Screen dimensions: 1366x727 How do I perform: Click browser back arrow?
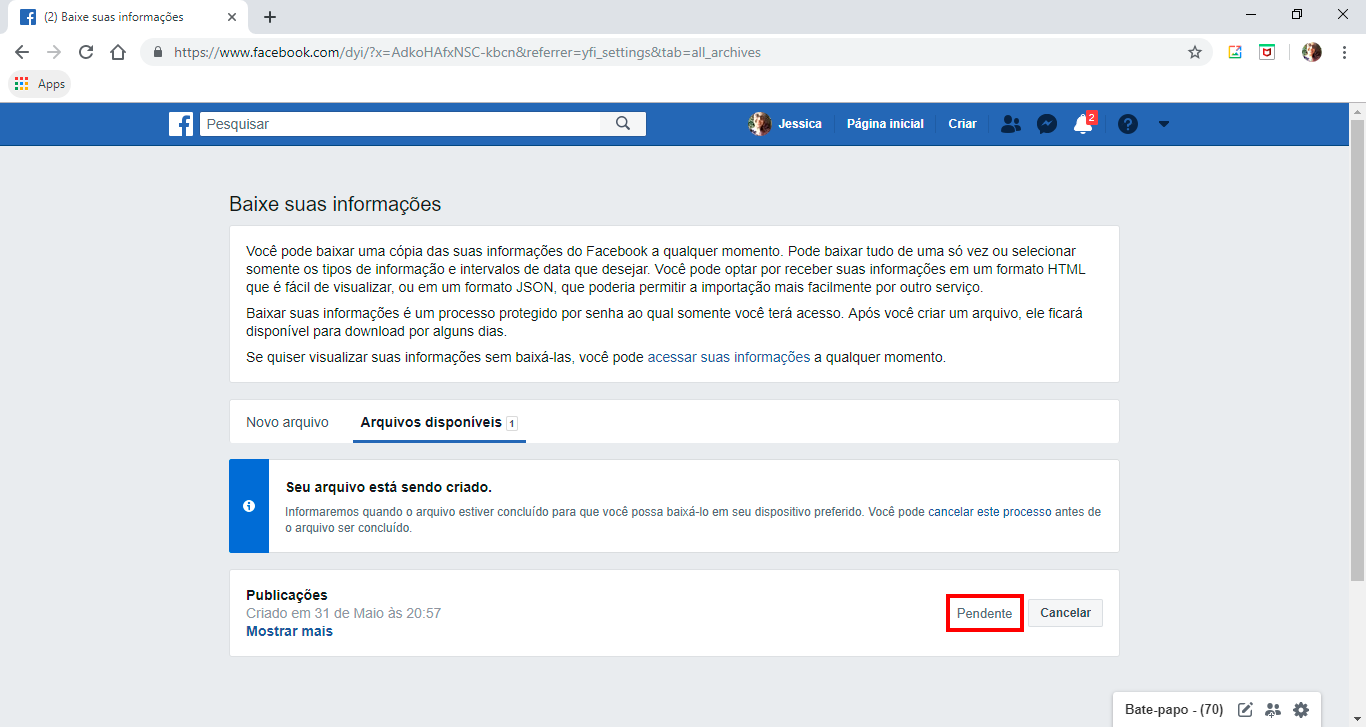click(x=22, y=52)
